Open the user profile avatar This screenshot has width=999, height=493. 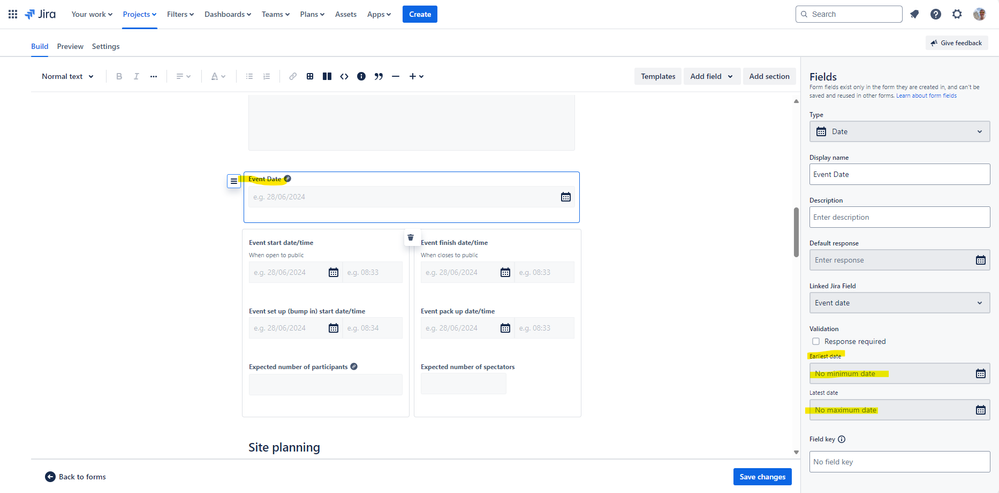(979, 14)
